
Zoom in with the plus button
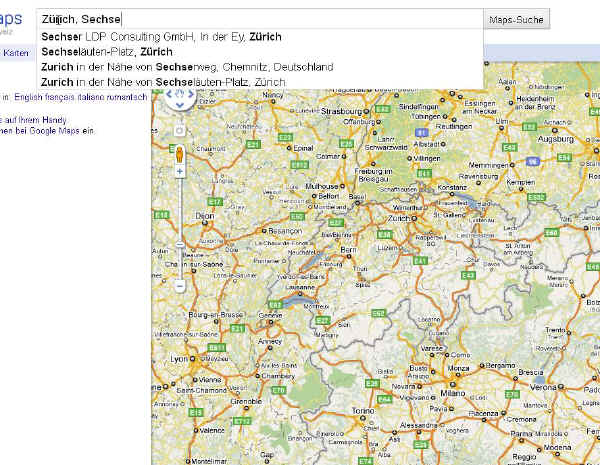(180, 171)
